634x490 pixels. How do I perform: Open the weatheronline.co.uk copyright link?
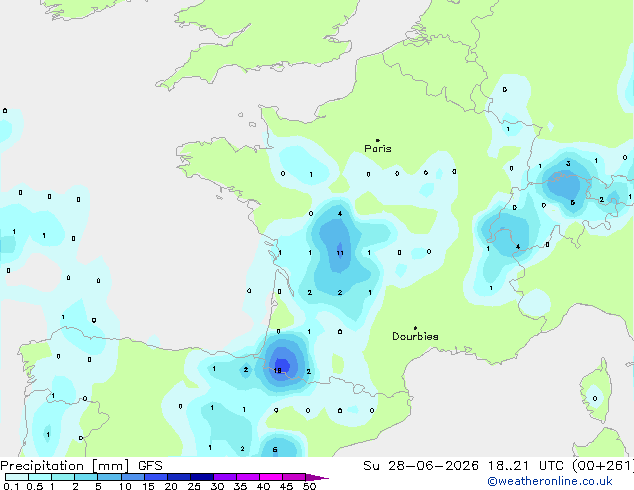pos(550,481)
